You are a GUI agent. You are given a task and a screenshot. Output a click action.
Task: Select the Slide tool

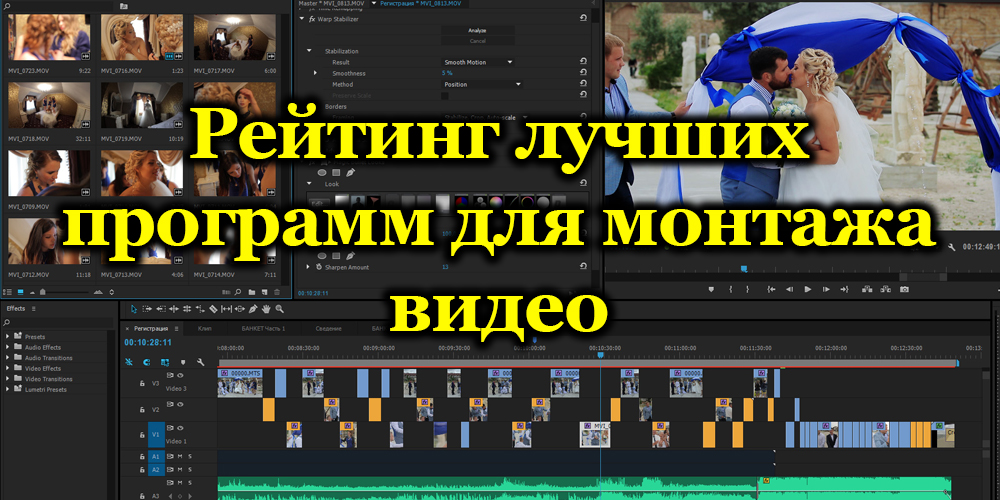click(x=240, y=309)
